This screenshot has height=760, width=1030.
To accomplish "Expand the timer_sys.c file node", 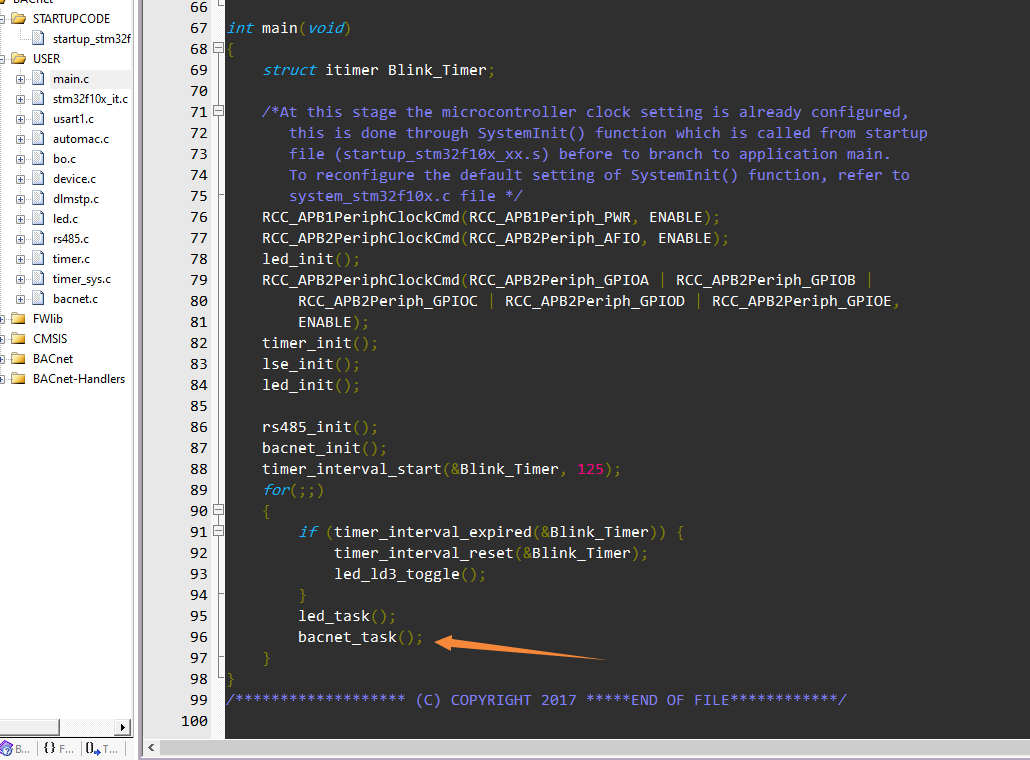I will [x=20, y=280].
